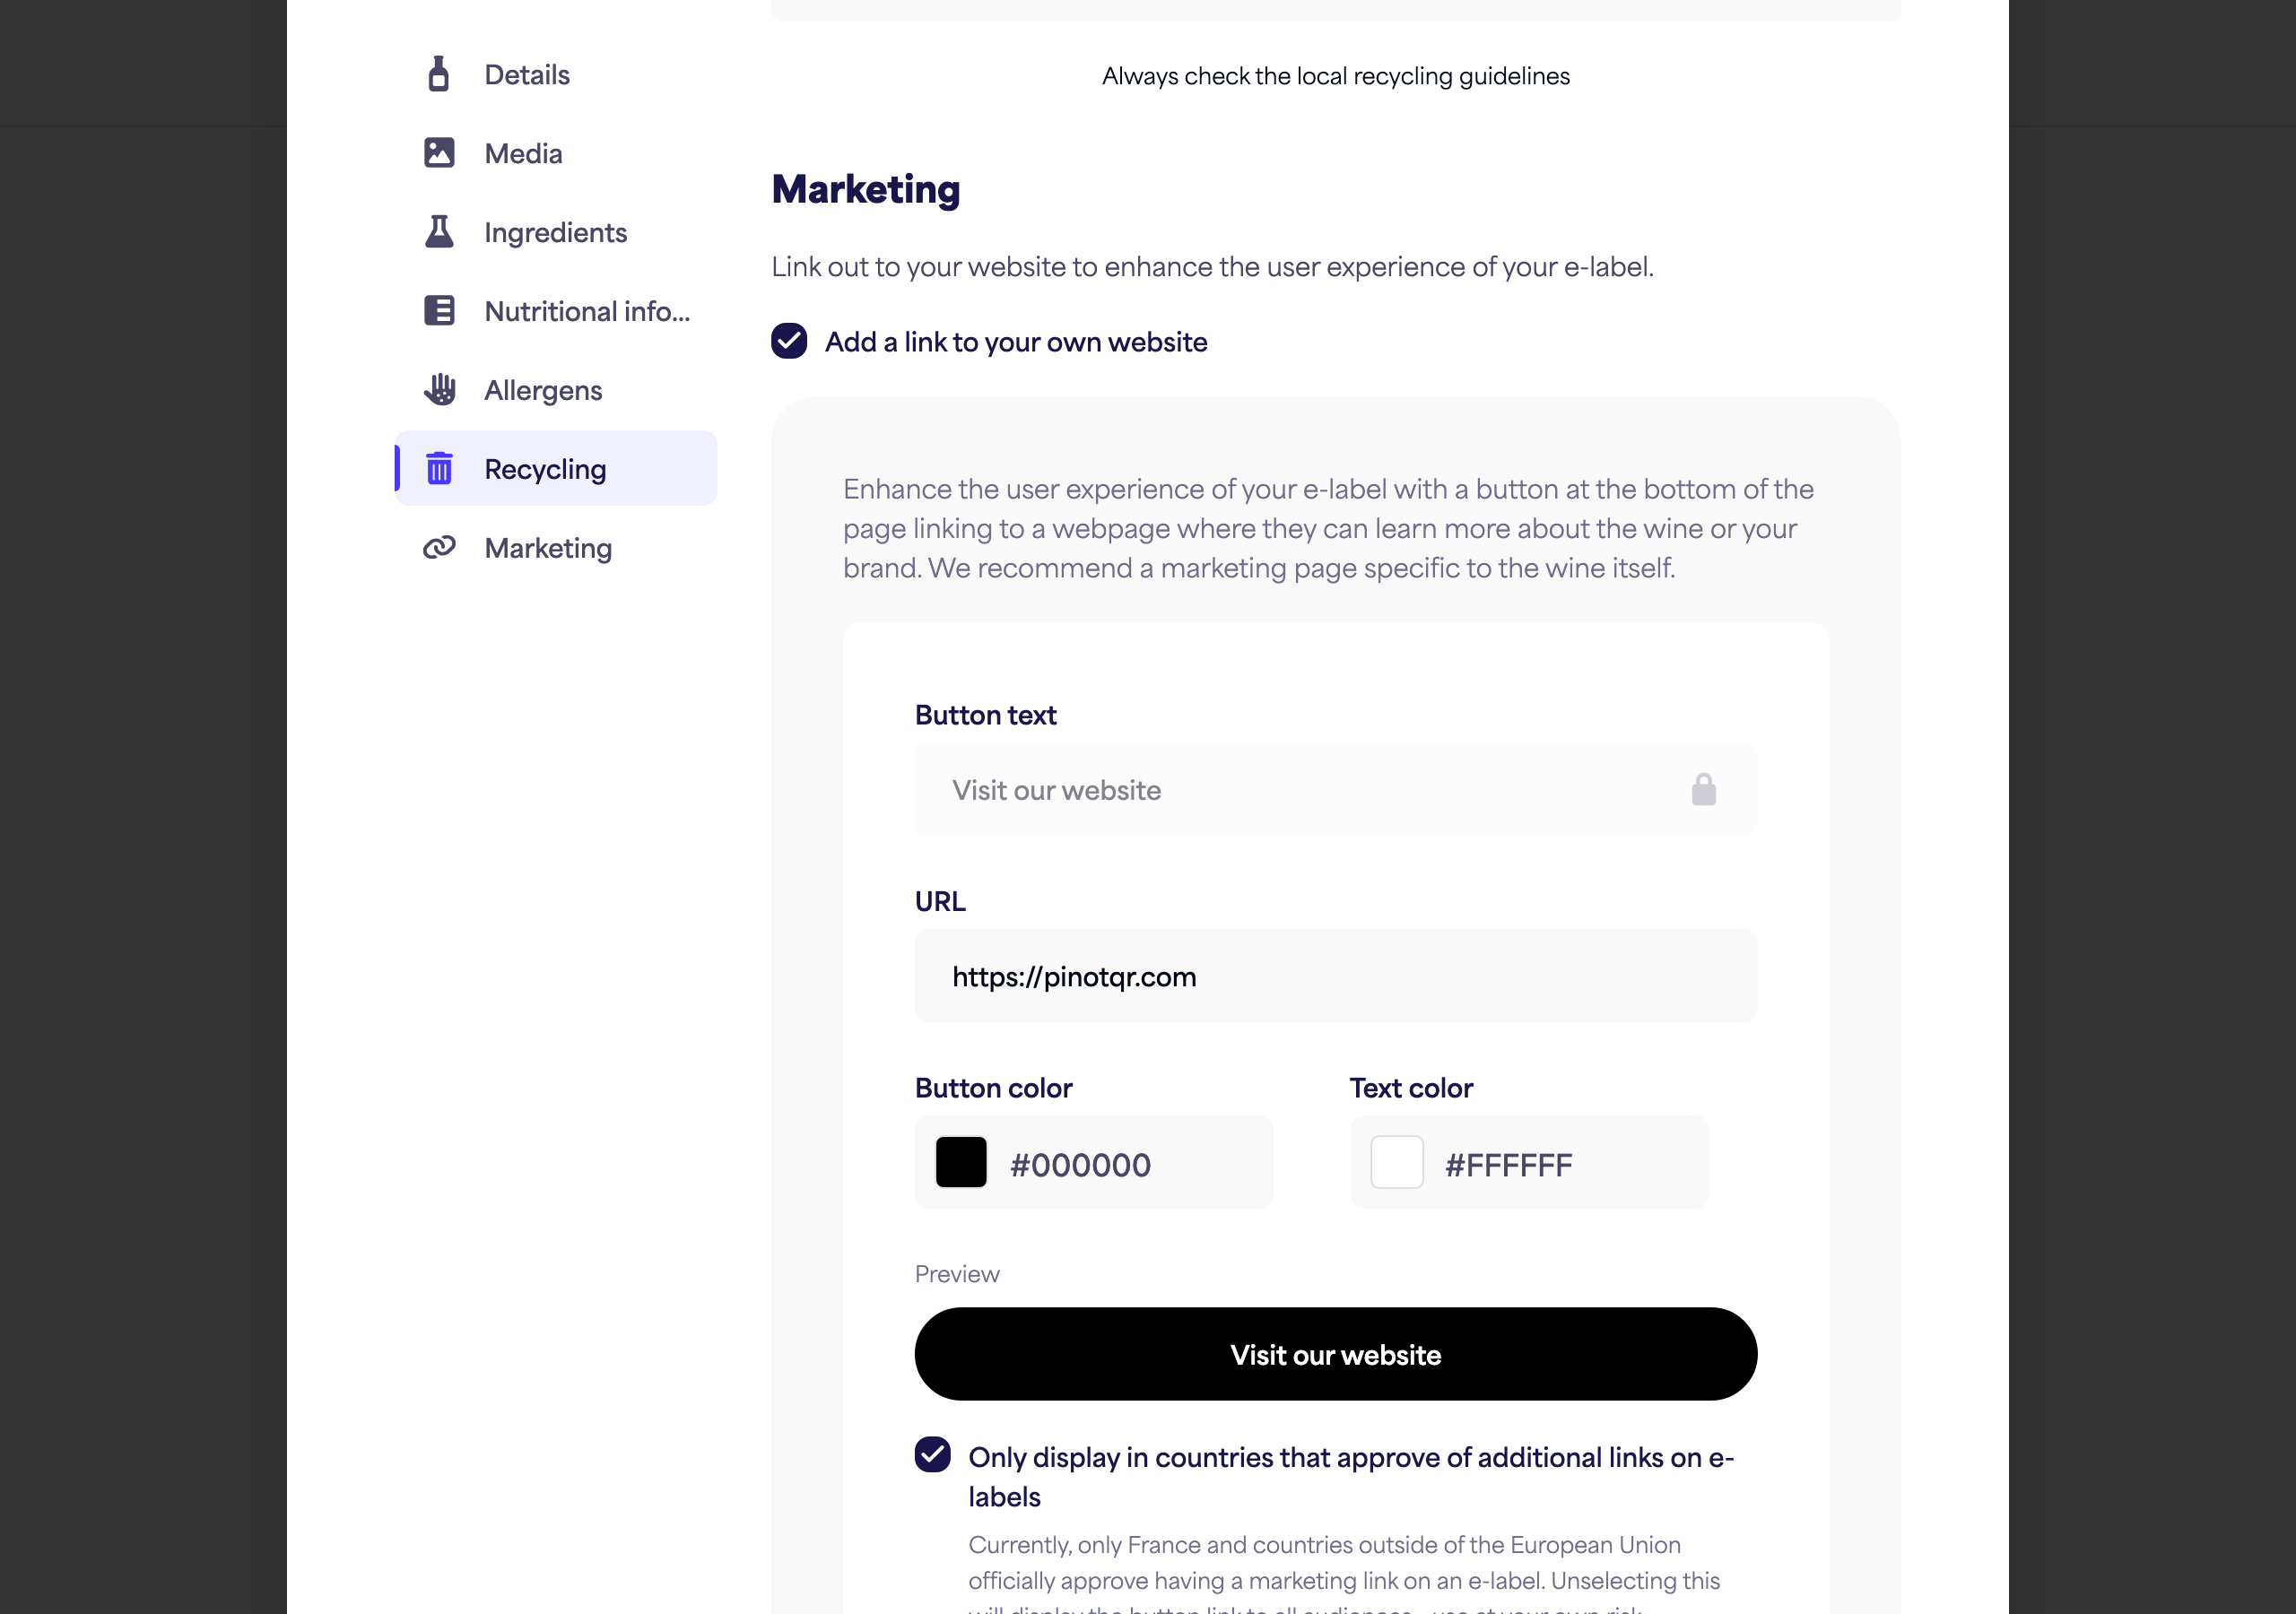Screen dimensions: 2296x1614
Task: Click the lock icon in Button text field
Action: pos(1703,789)
